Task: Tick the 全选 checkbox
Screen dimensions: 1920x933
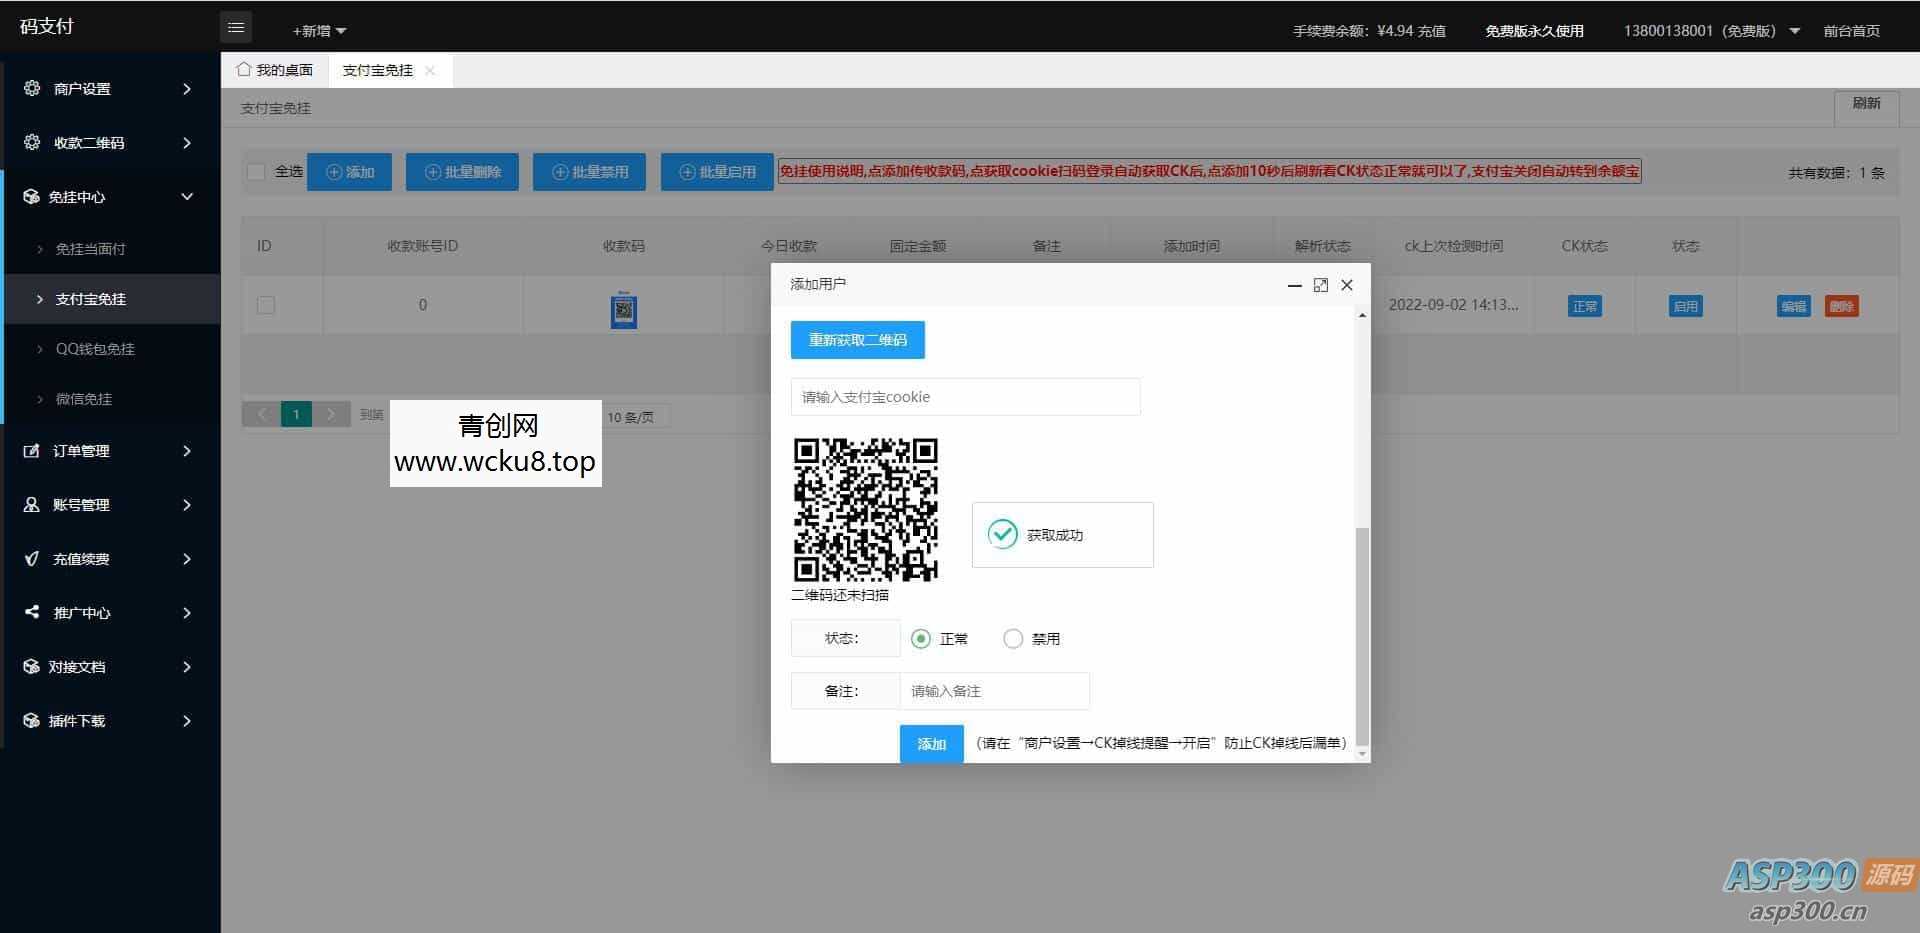Action: (256, 171)
